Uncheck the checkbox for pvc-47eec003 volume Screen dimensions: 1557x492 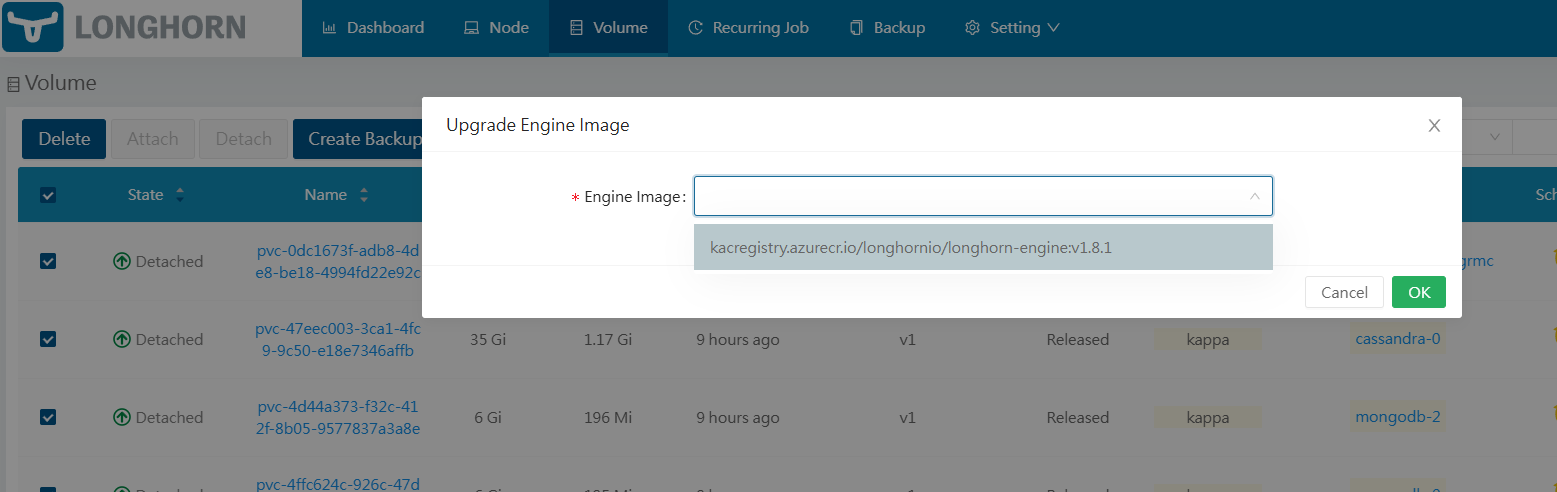[48, 340]
